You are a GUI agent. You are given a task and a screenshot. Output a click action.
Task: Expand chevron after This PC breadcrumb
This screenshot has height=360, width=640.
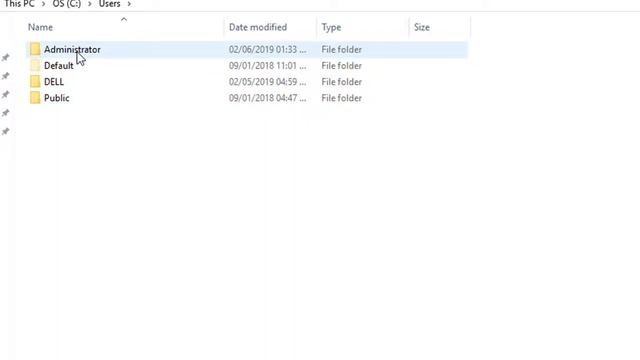click(x=43, y=4)
